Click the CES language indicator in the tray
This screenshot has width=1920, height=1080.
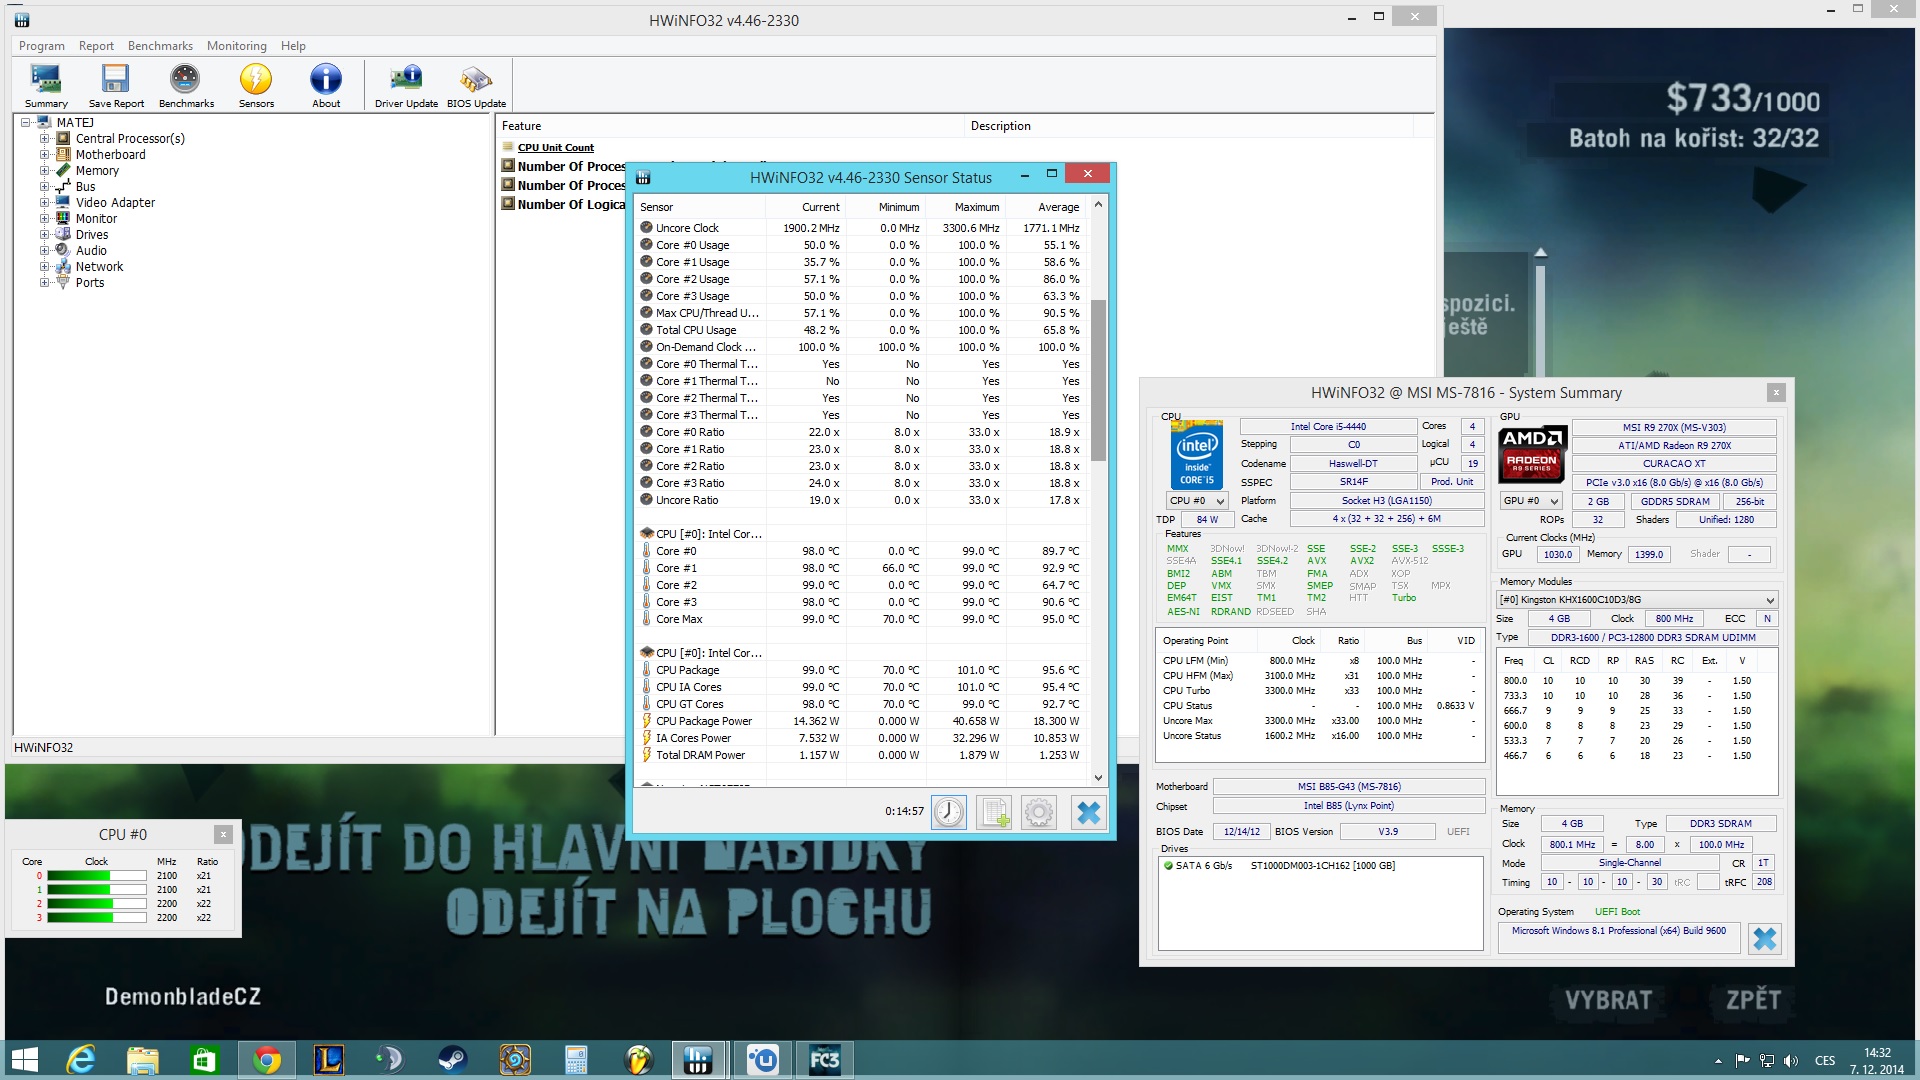1825,1061
